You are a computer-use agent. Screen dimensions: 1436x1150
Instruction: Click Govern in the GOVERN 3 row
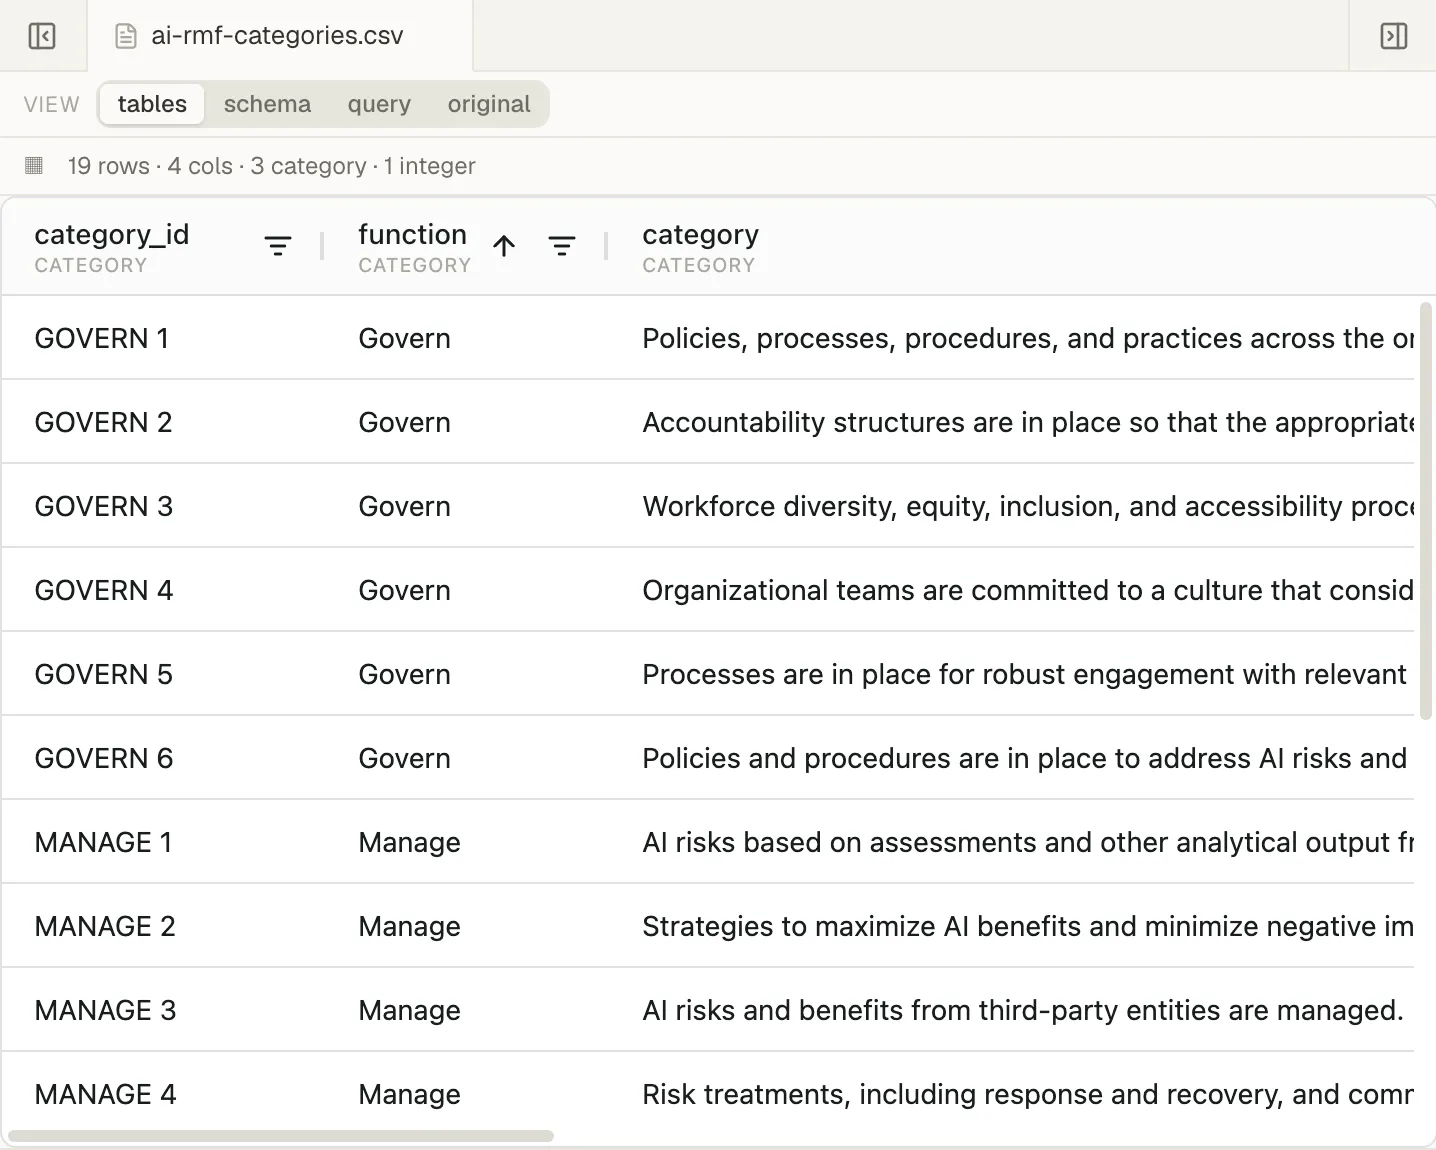click(x=404, y=506)
